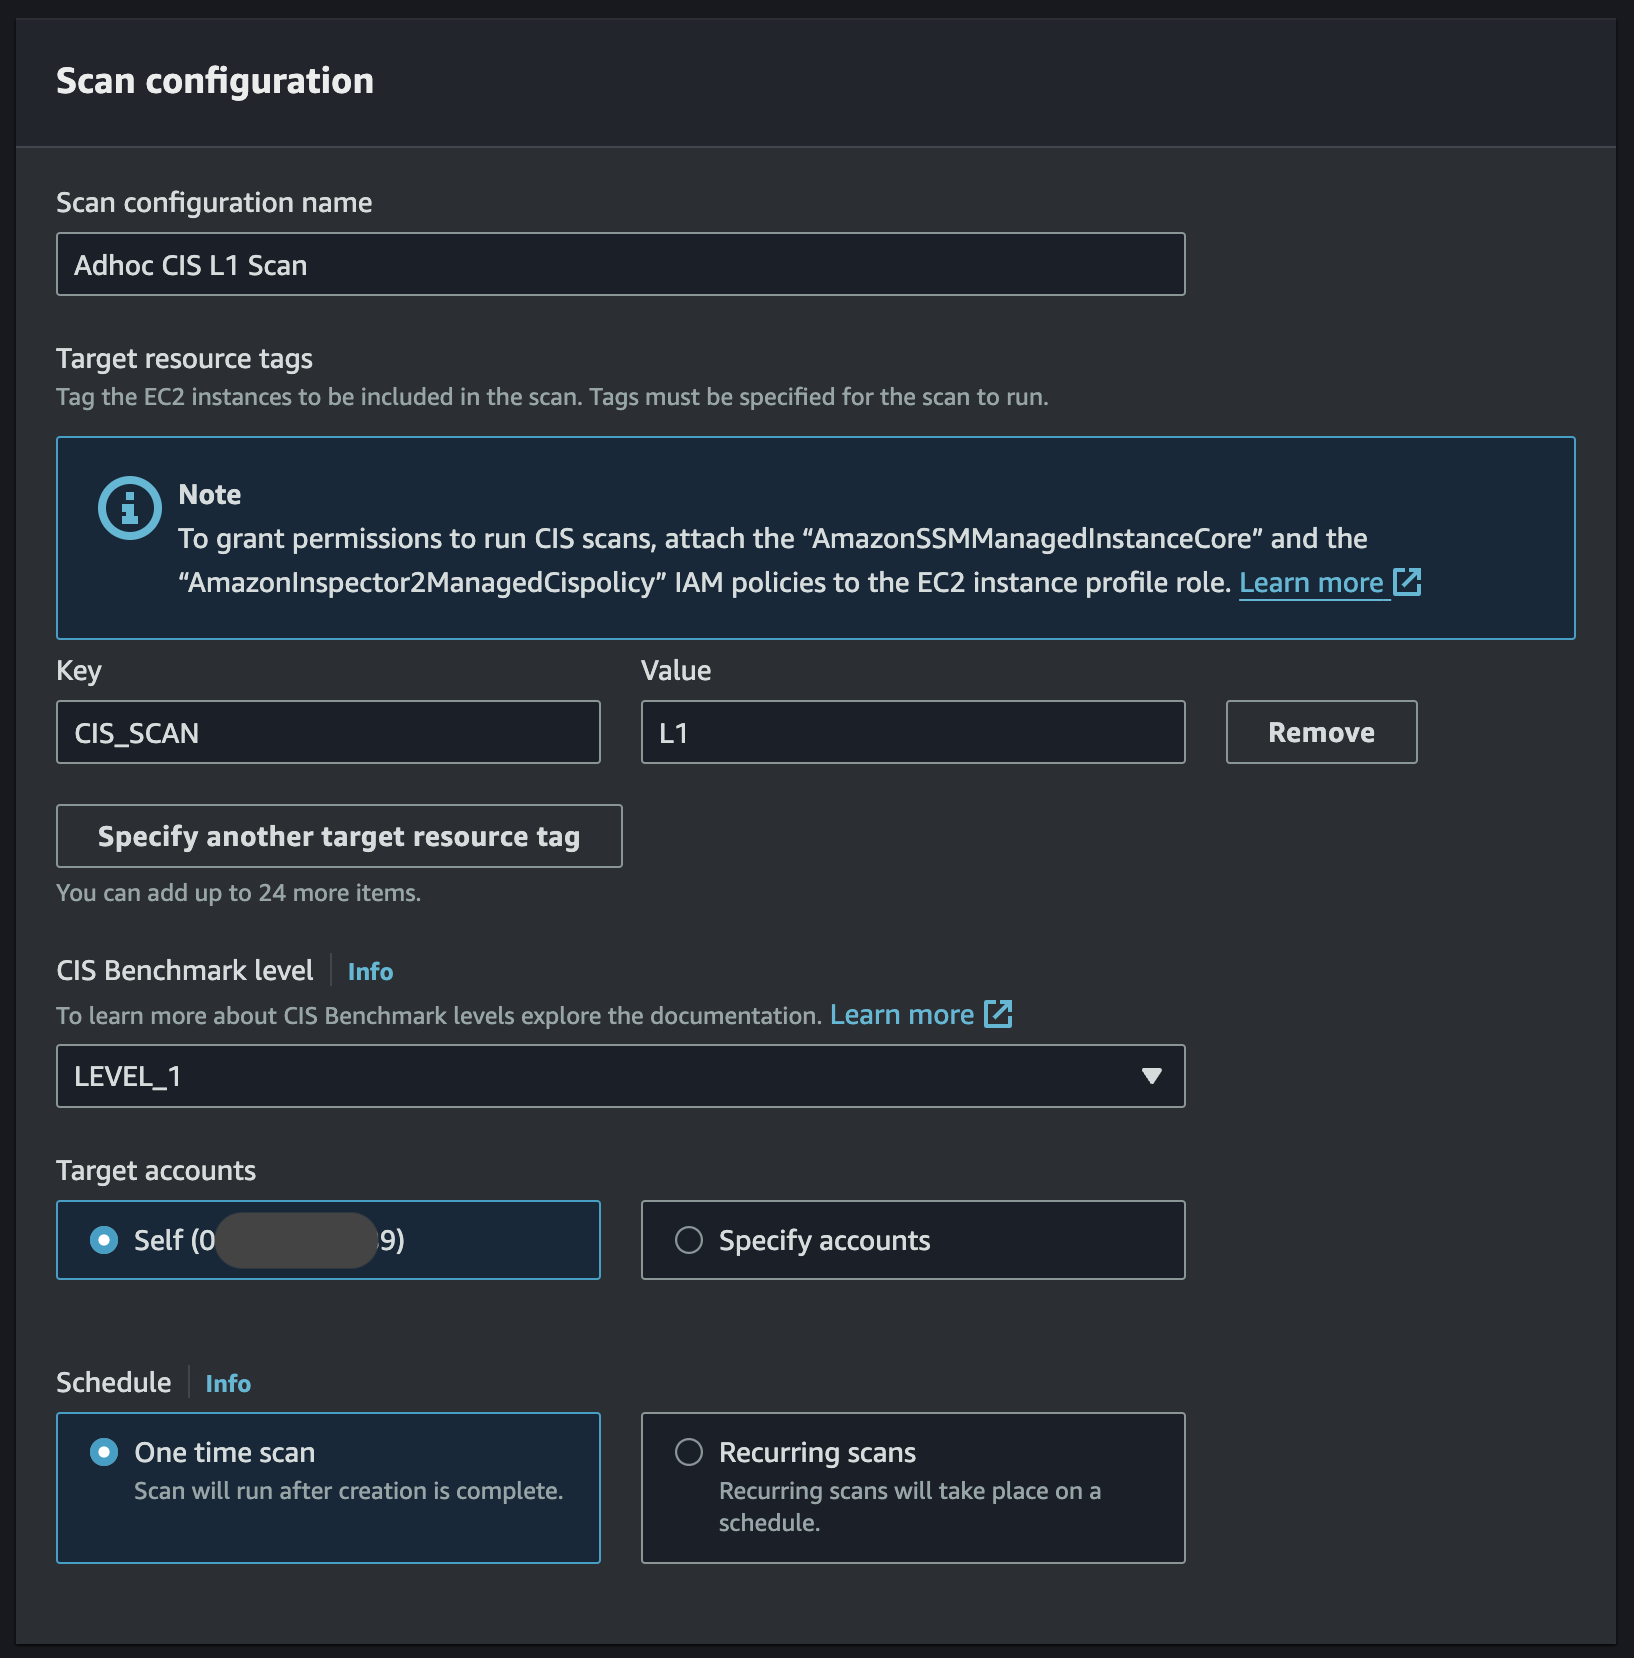
Task: Click the external link icon beside CIS Benchmark Learn more
Action: (x=999, y=1013)
